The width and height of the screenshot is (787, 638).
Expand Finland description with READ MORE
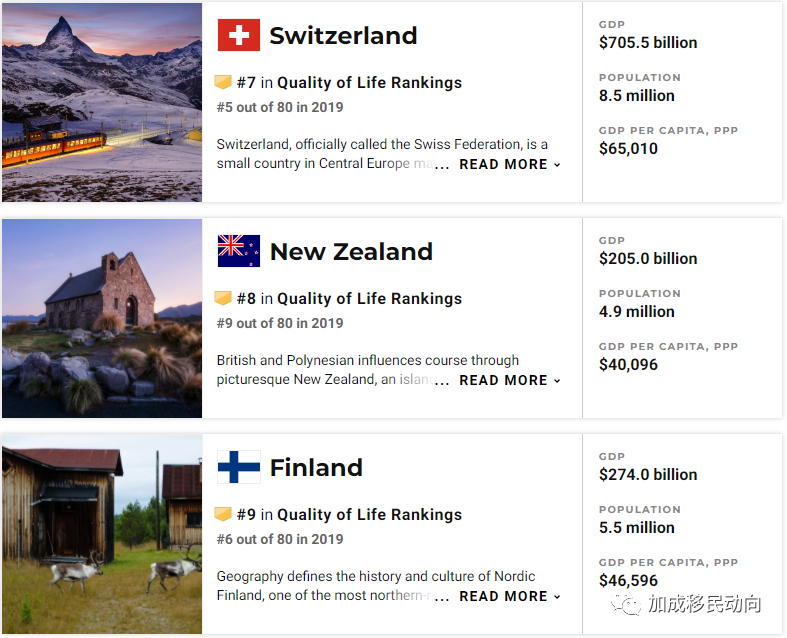pyautogui.click(x=509, y=596)
